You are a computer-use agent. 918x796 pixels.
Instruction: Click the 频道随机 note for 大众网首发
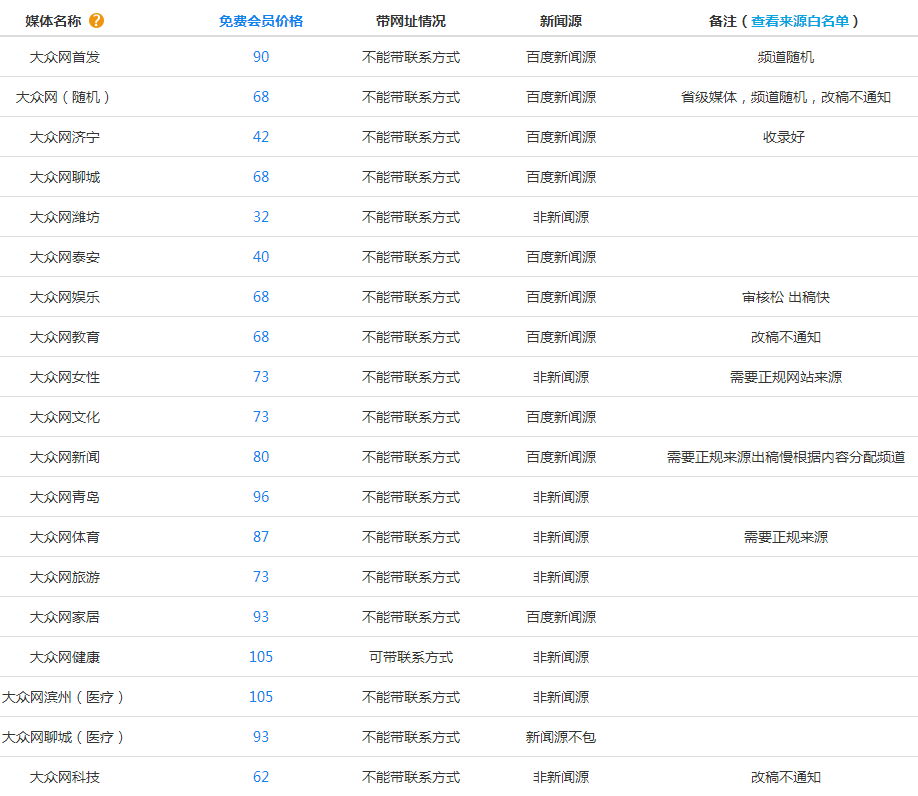[786, 57]
